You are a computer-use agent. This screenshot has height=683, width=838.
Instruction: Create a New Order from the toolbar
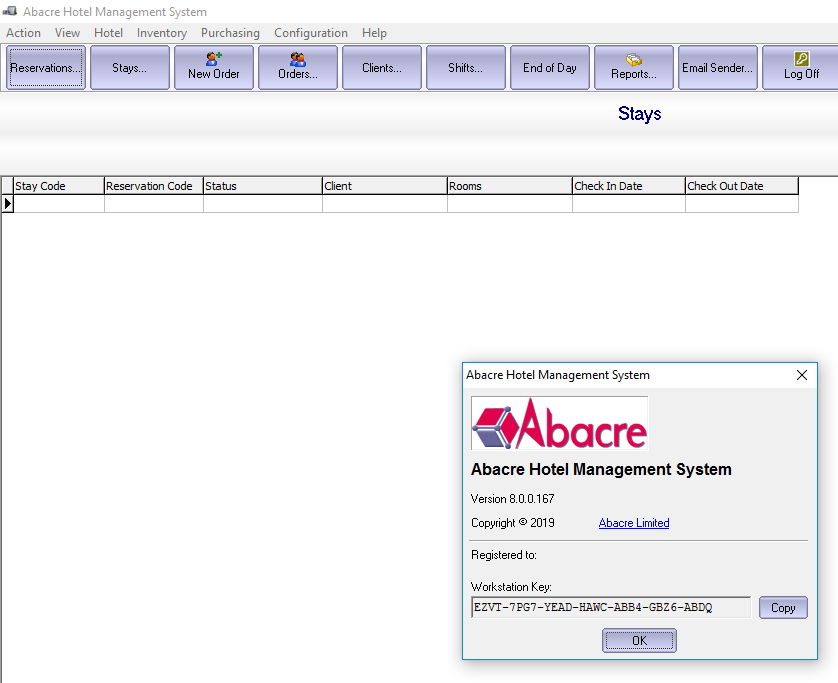(x=213, y=67)
